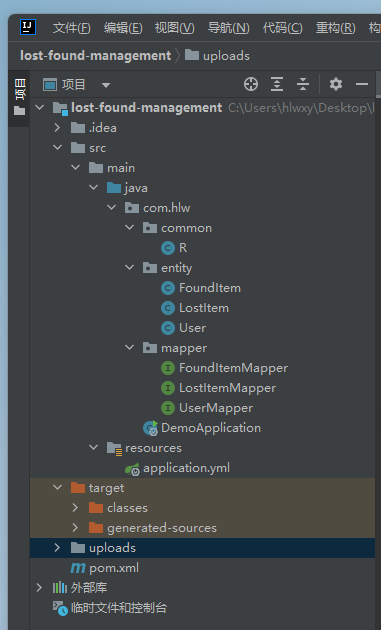Image resolution: width=381 pixels, height=630 pixels.
Task: Collapse the com.hlw package
Action: pyautogui.click(x=111, y=207)
